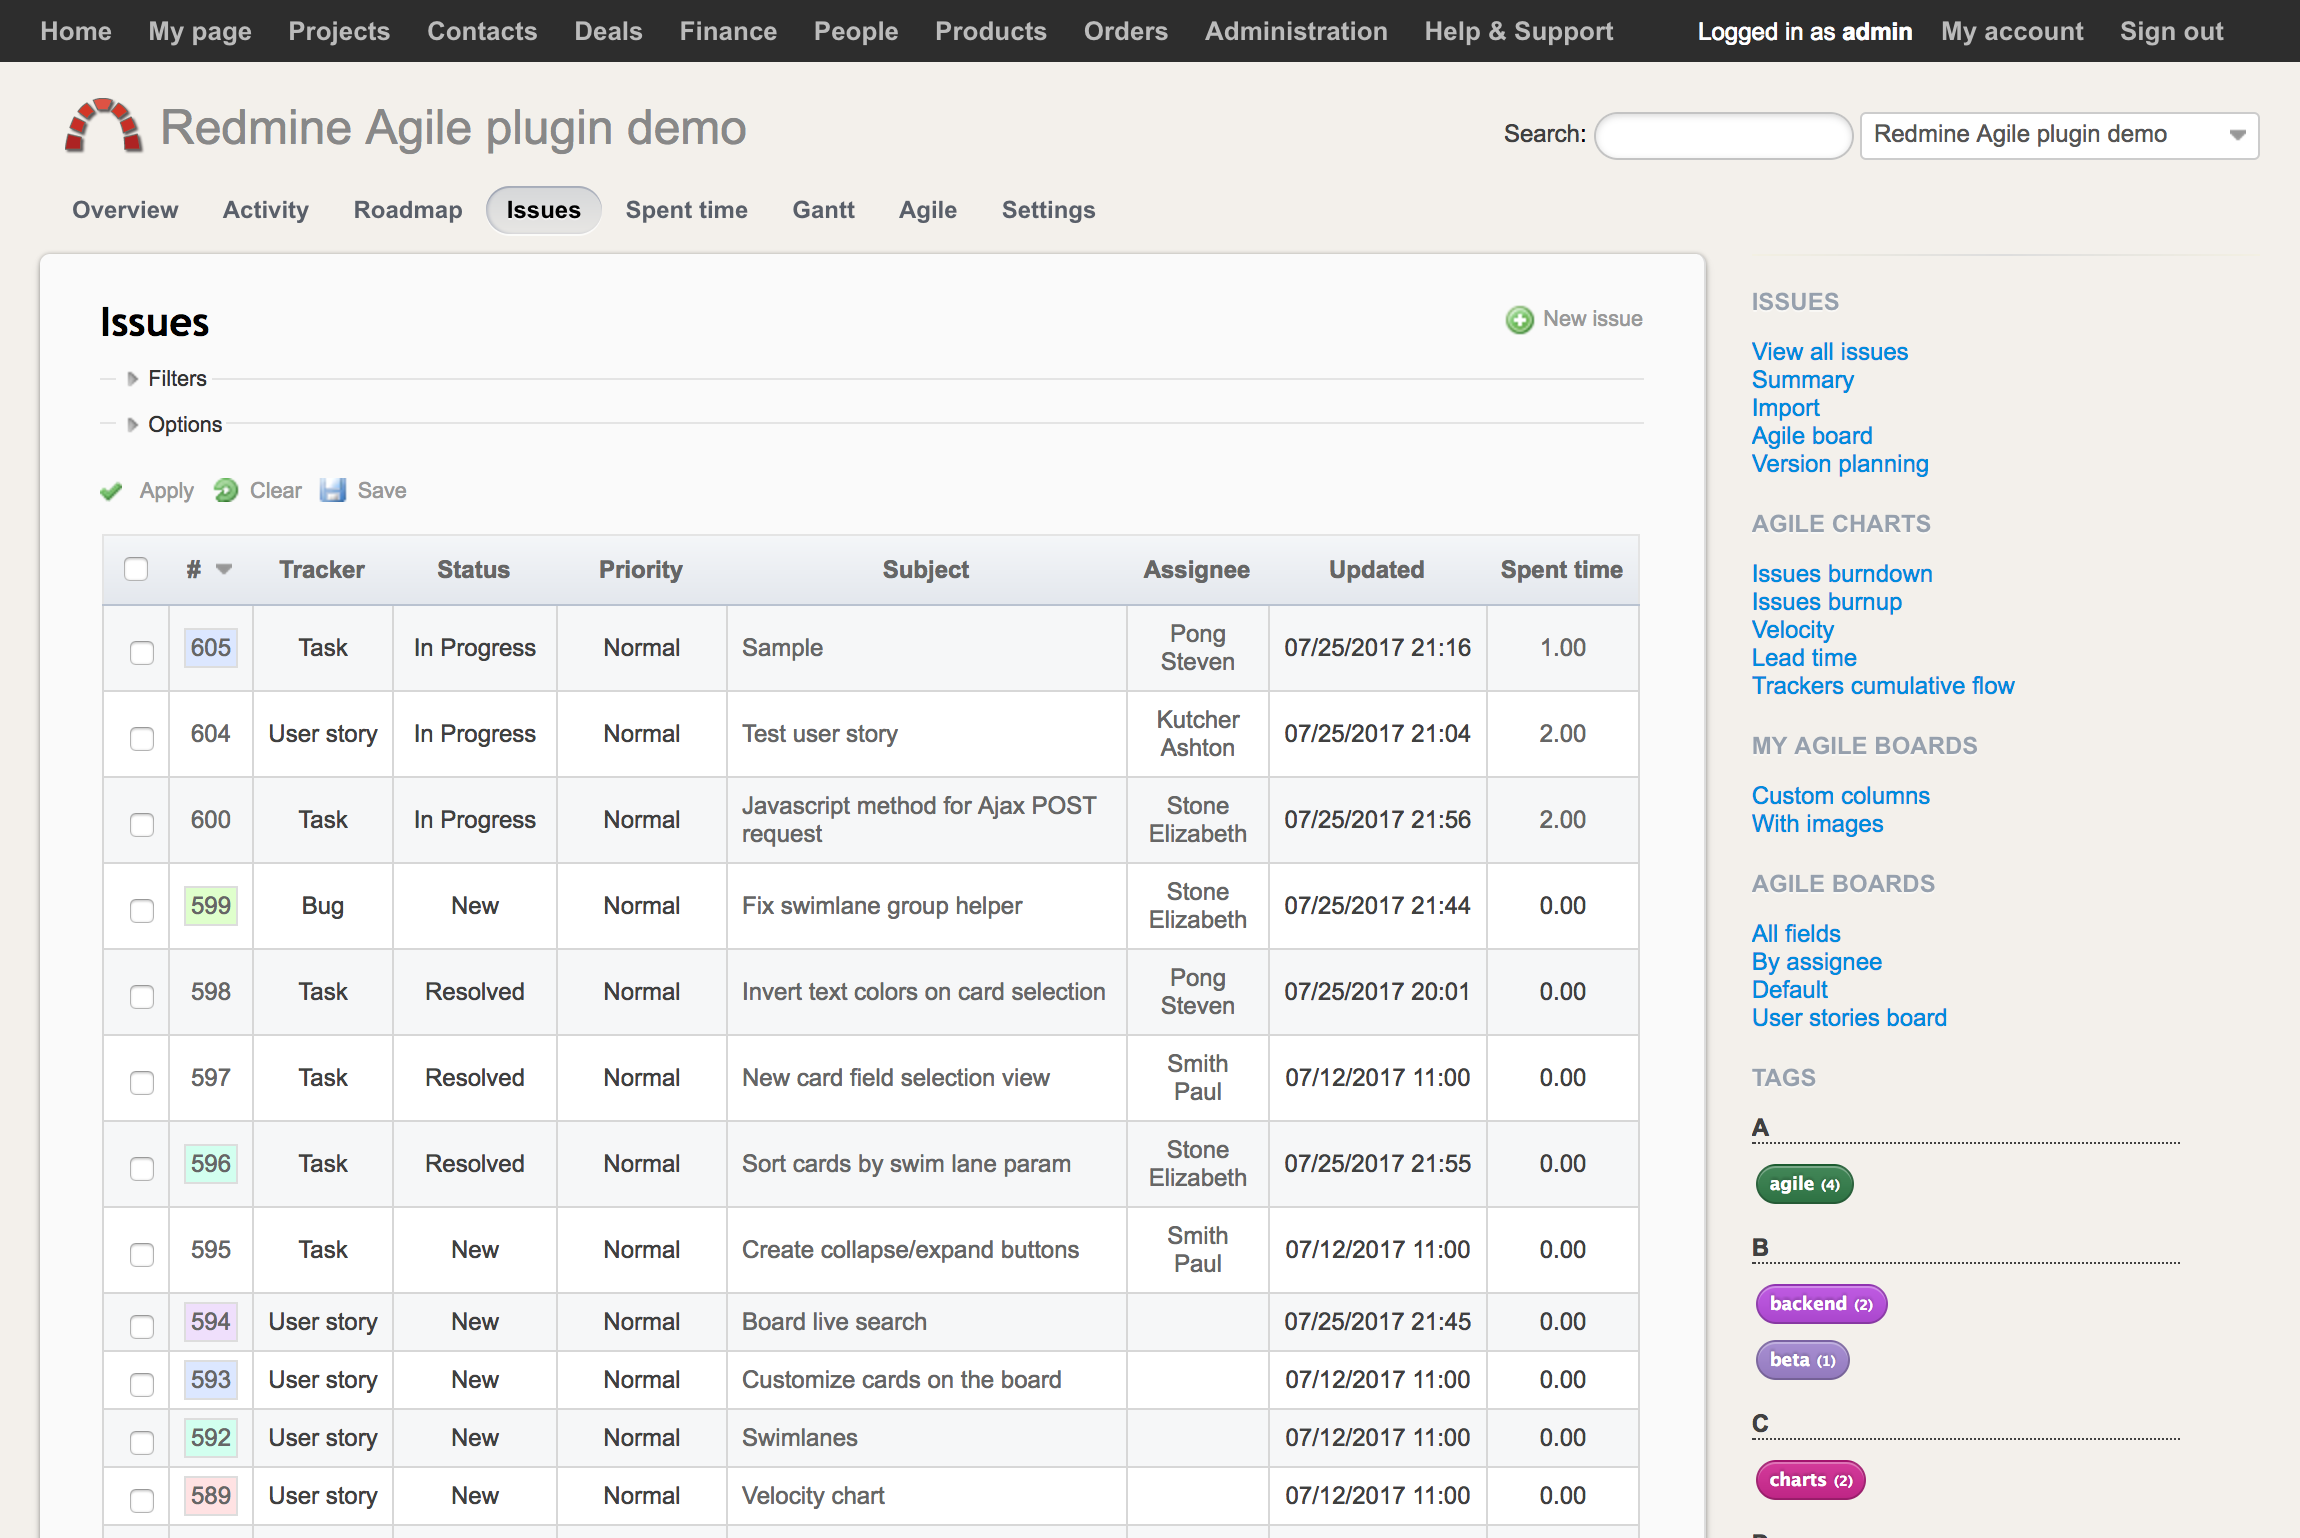Click the green New issue plus icon
The image size is (2300, 1538).
1519,320
